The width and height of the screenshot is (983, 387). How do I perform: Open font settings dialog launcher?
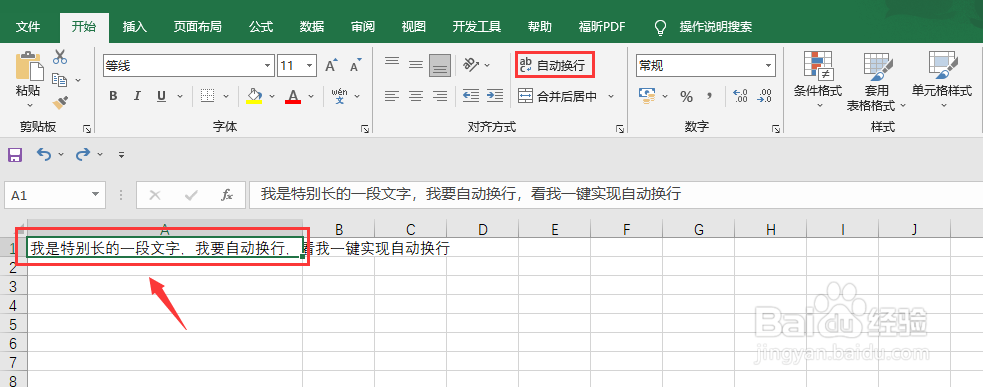[365, 129]
